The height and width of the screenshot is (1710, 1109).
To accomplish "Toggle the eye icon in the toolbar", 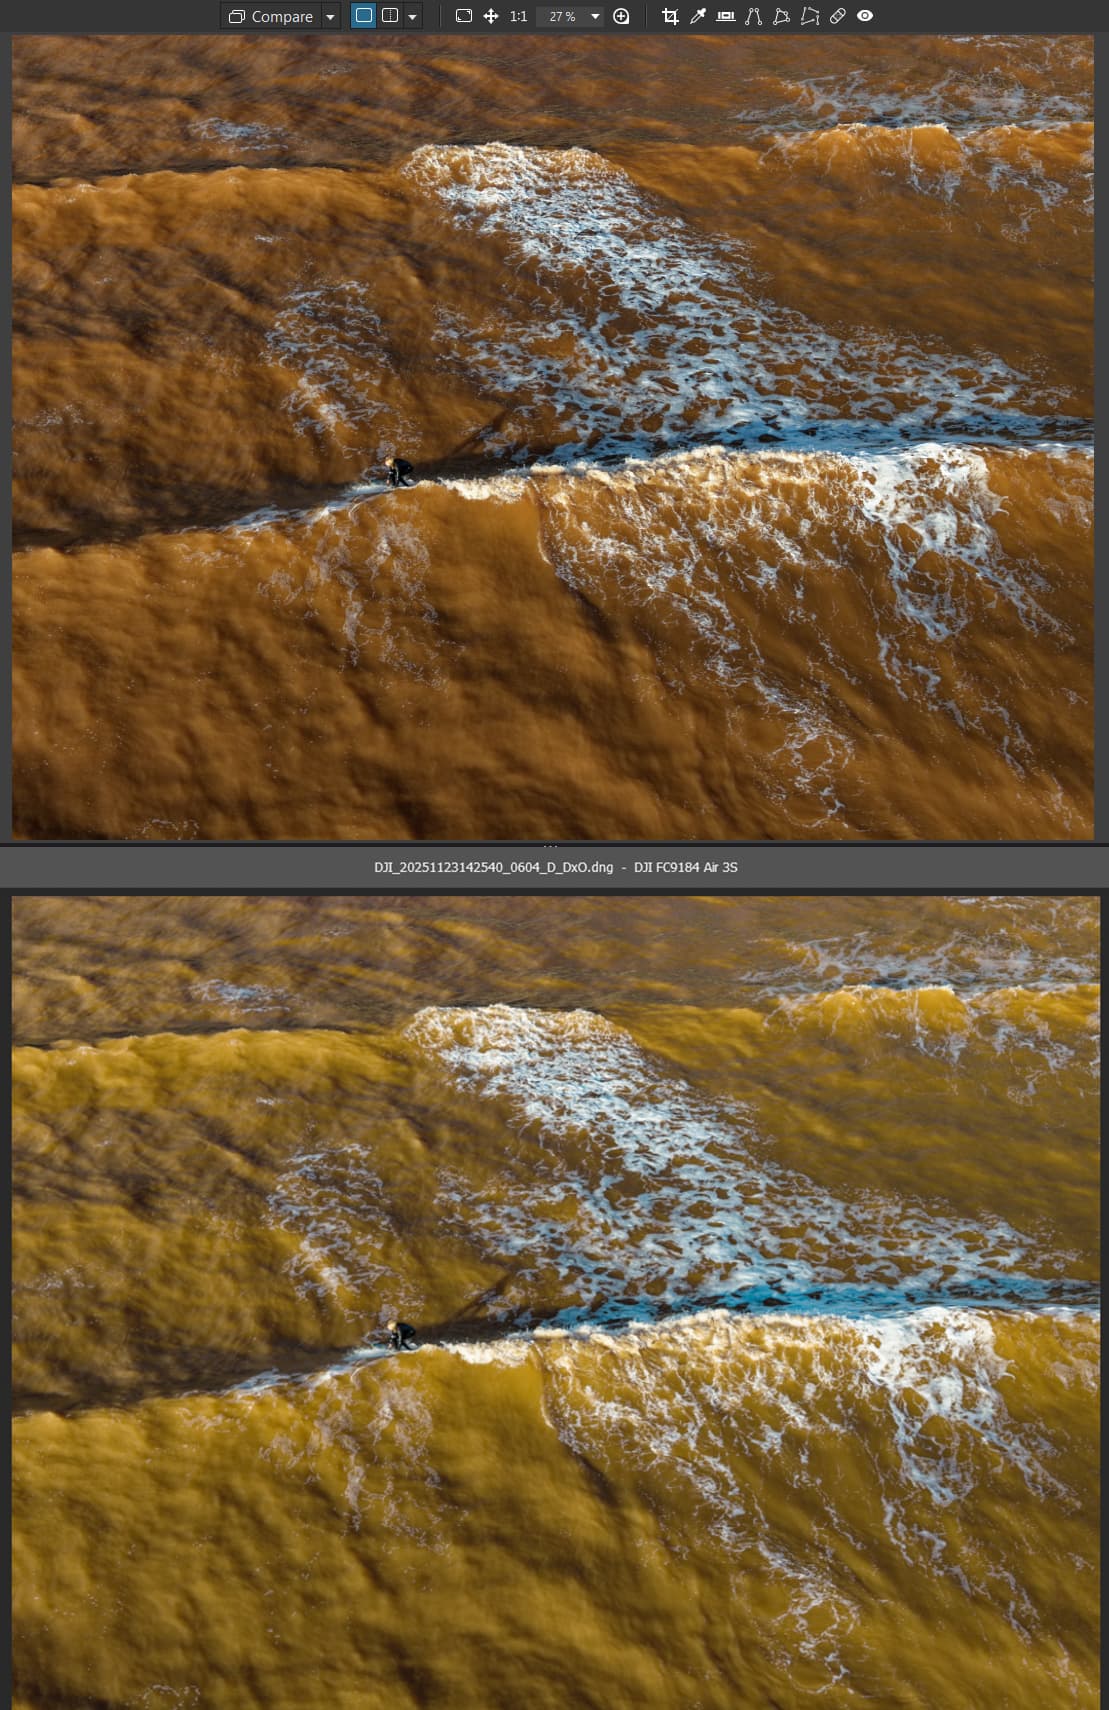I will [865, 16].
